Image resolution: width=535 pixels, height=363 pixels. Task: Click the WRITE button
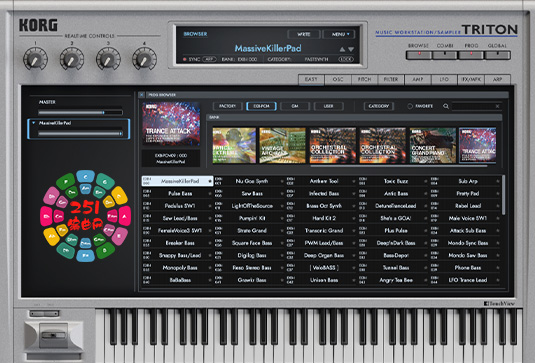(304, 34)
